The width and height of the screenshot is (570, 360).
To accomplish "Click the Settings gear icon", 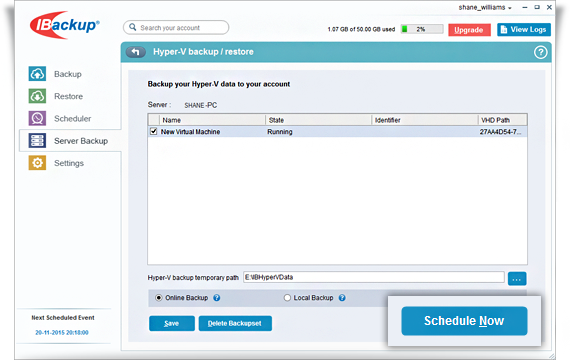I will 37,163.
